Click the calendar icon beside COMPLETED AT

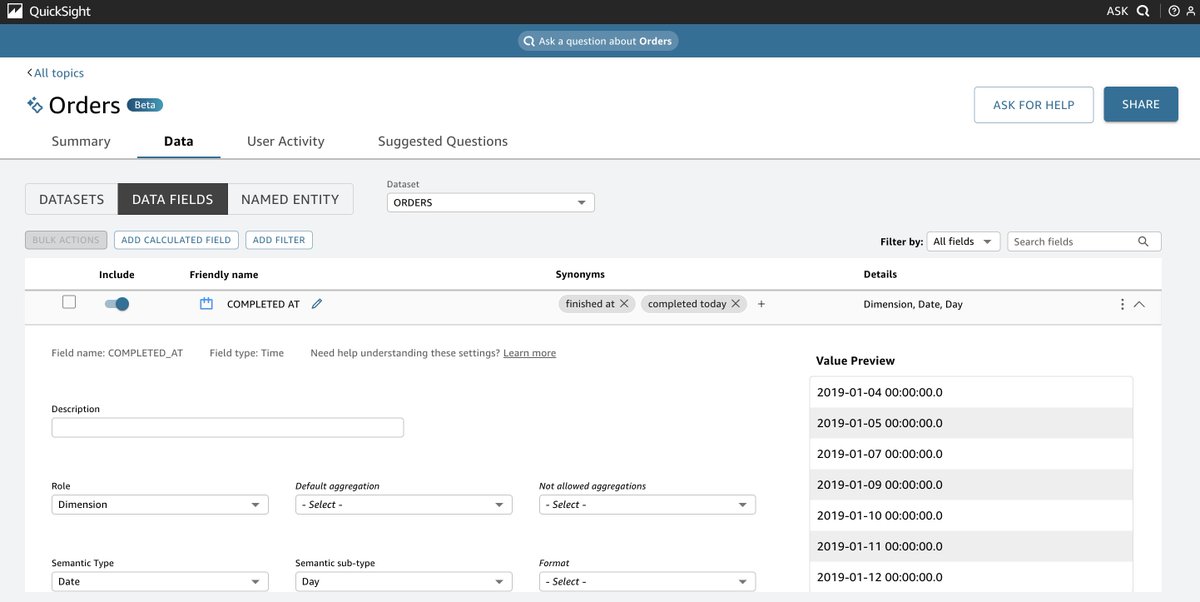tap(206, 304)
